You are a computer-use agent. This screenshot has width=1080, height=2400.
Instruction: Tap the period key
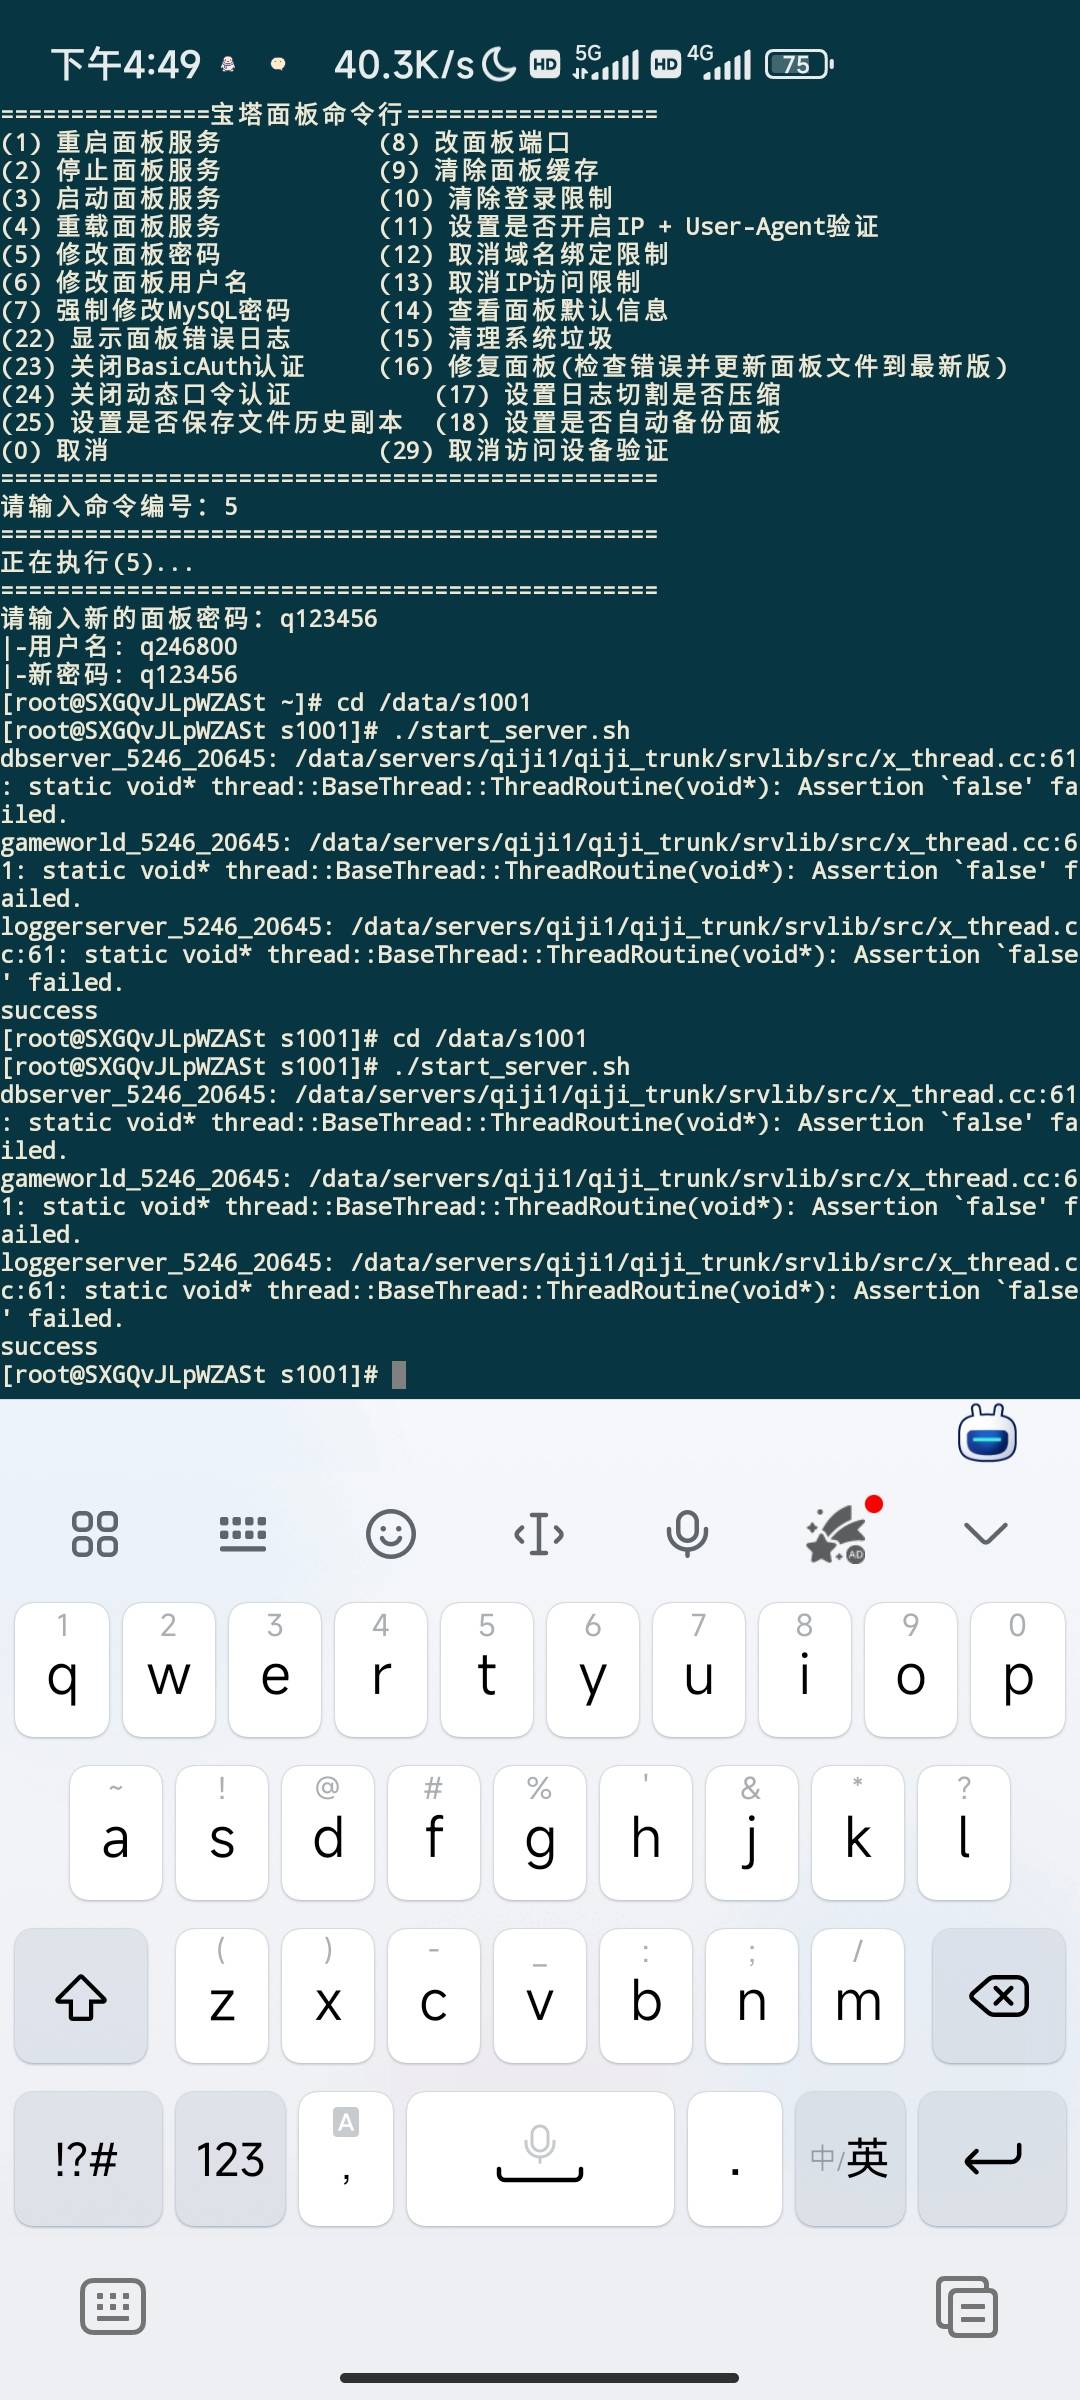(x=735, y=2158)
